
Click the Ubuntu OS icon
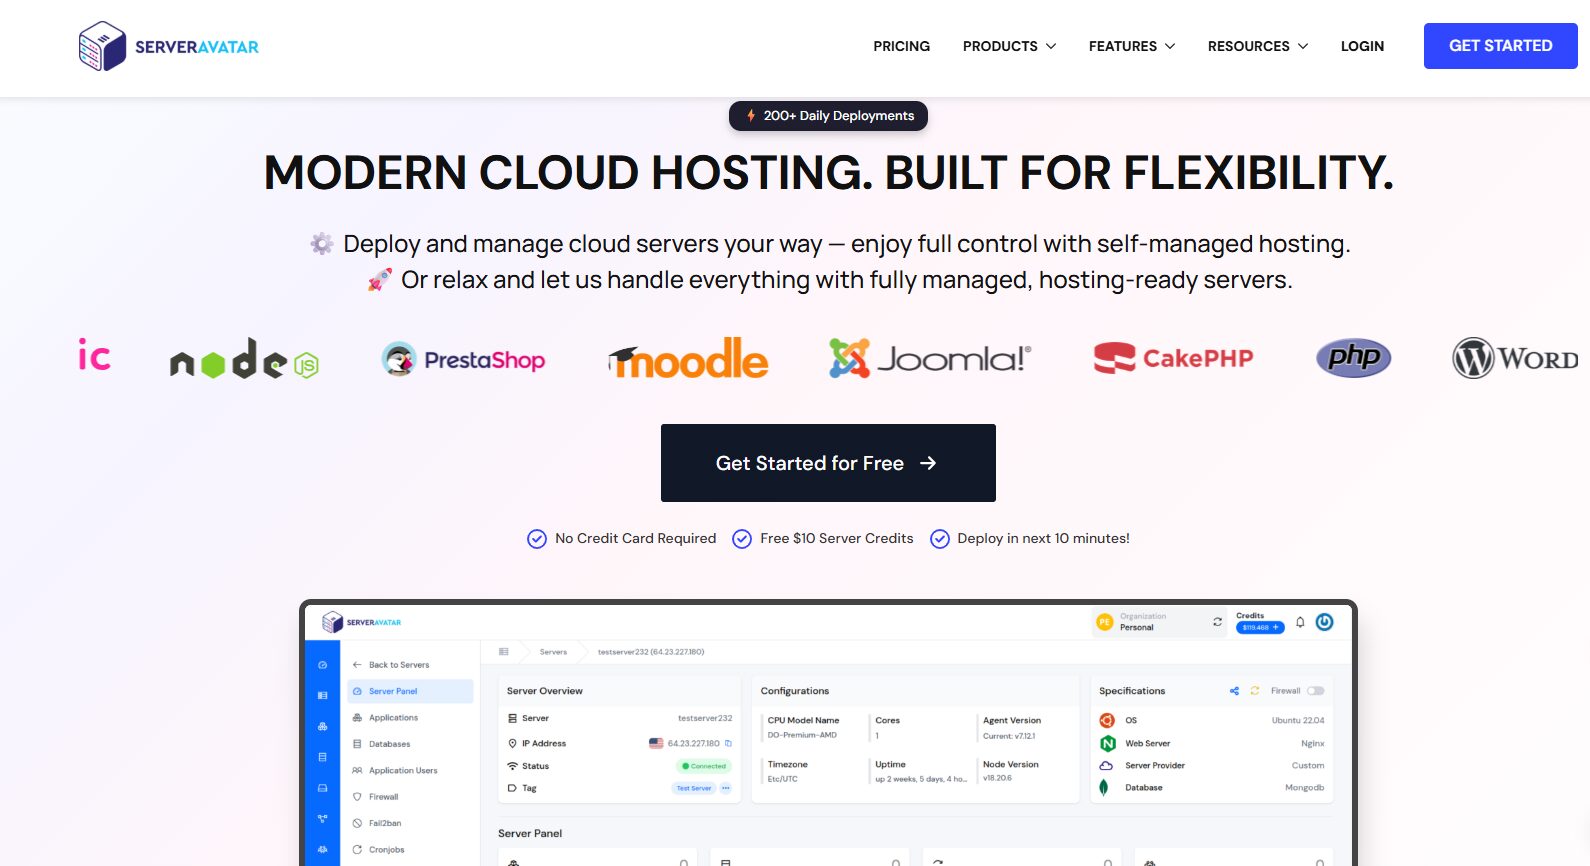pyautogui.click(x=1107, y=720)
